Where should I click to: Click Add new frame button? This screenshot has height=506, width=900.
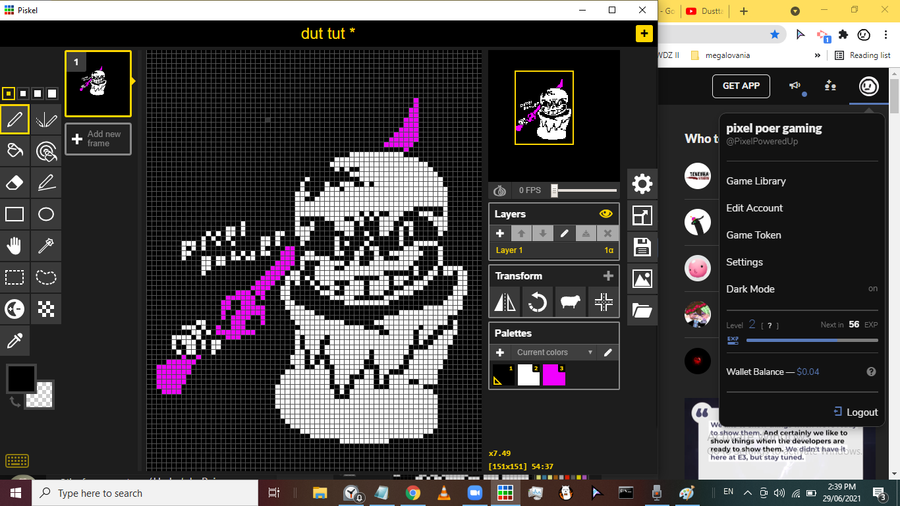point(98,139)
